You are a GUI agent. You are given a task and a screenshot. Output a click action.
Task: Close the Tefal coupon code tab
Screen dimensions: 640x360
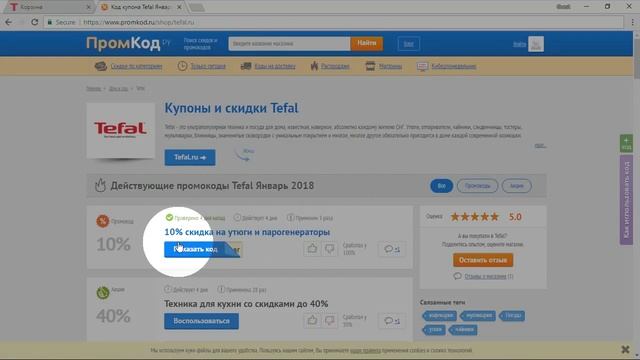coord(179,7)
